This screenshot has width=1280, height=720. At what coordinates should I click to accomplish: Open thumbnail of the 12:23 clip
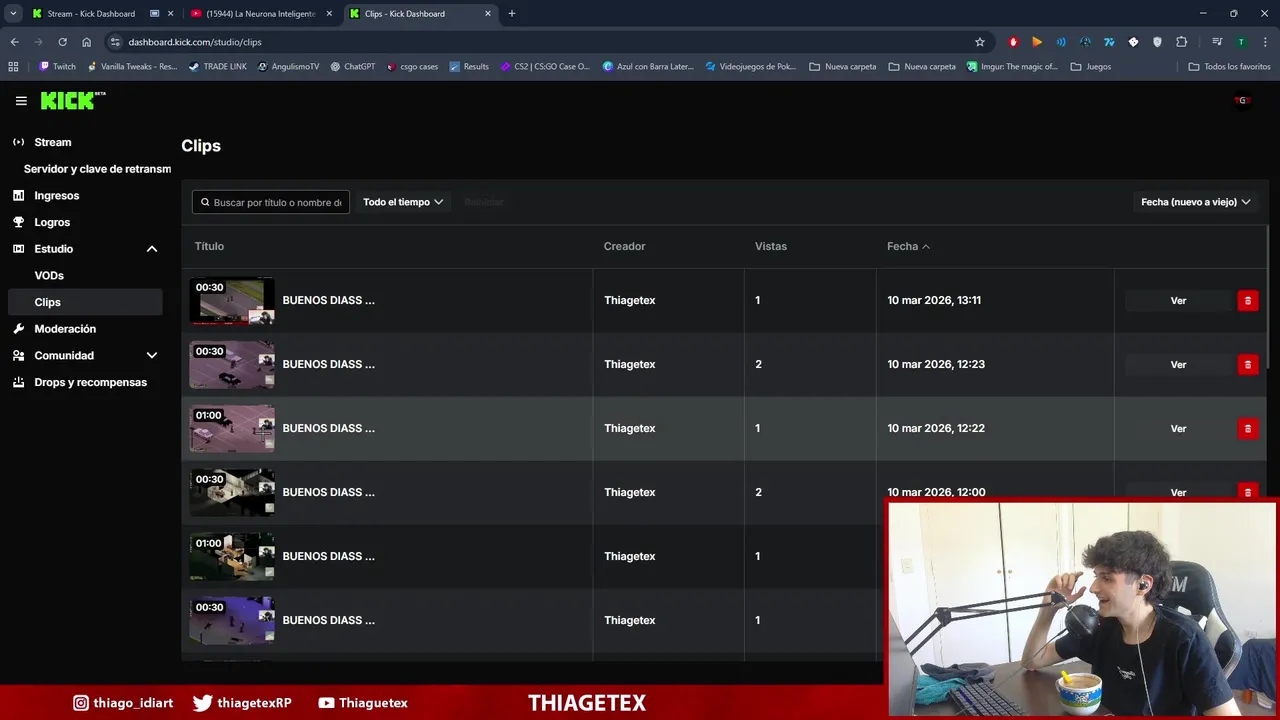[232, 364]
